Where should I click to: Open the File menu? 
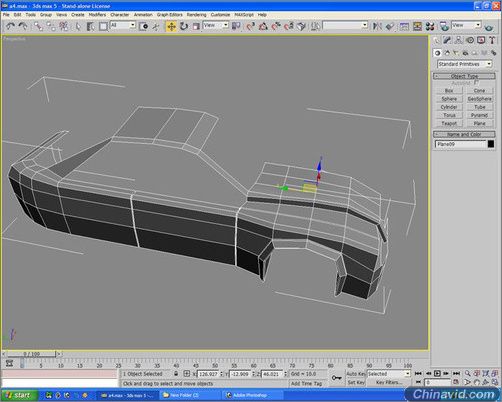point(6,15)
